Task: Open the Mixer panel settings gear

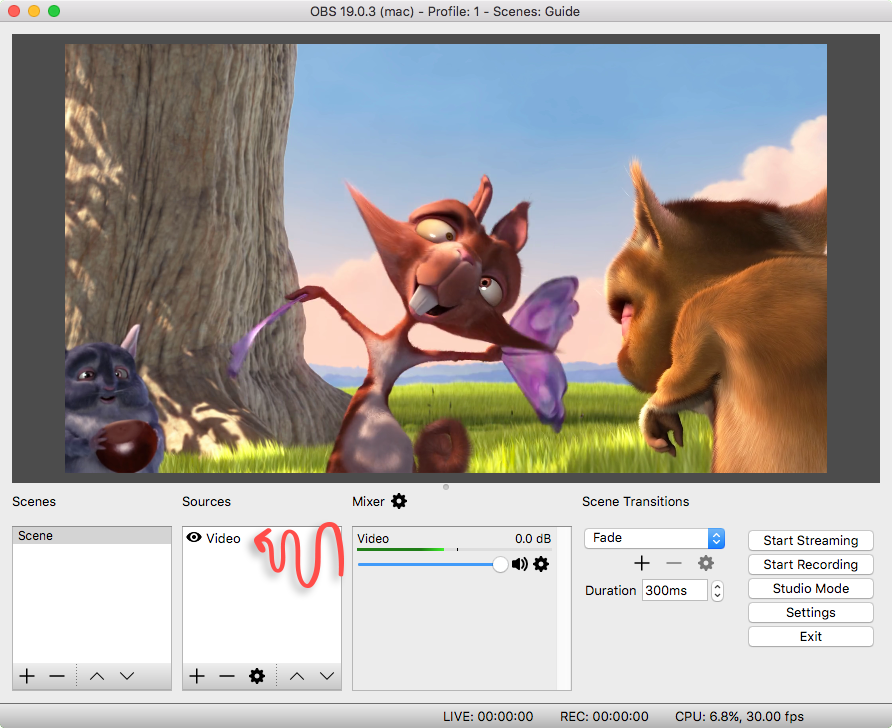Action: click(399, 501)
